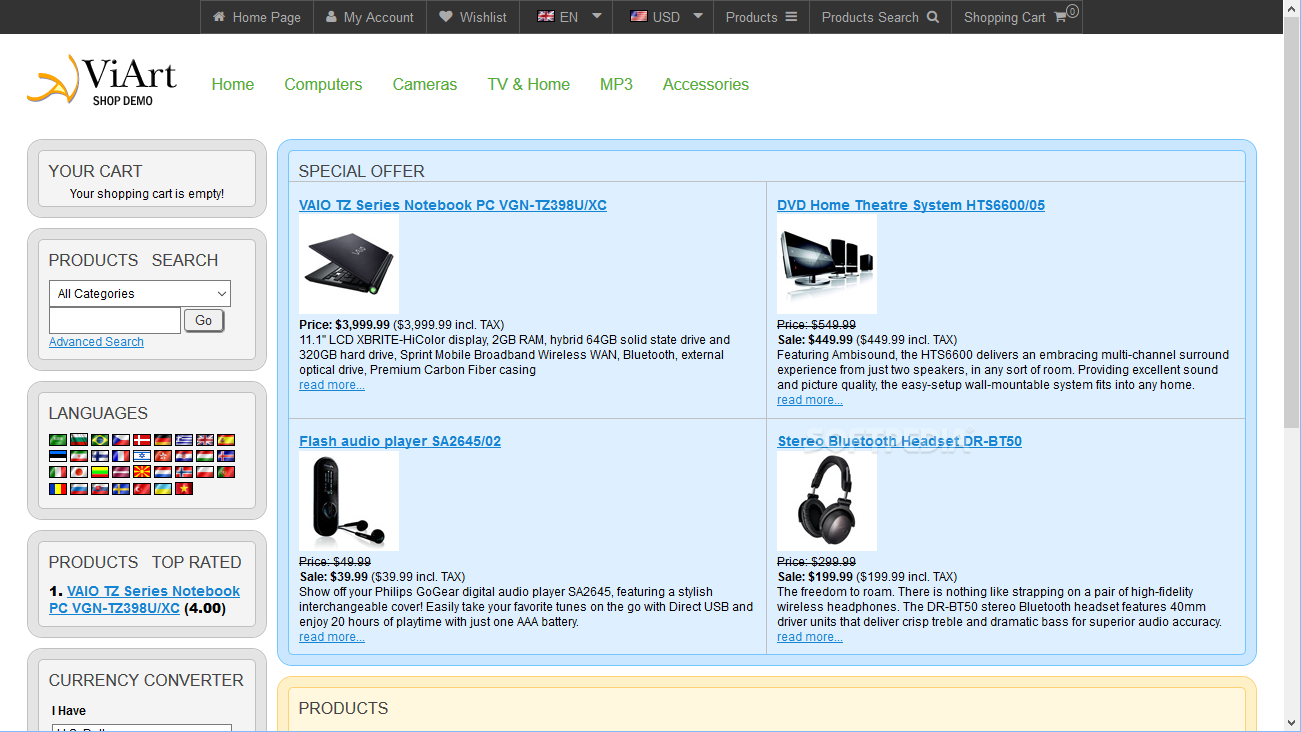Image resolution: width=1301 pixels, height=732 pixels.
Task: Select the Vietnamese flag language
Action: click(x=184, y=488)
